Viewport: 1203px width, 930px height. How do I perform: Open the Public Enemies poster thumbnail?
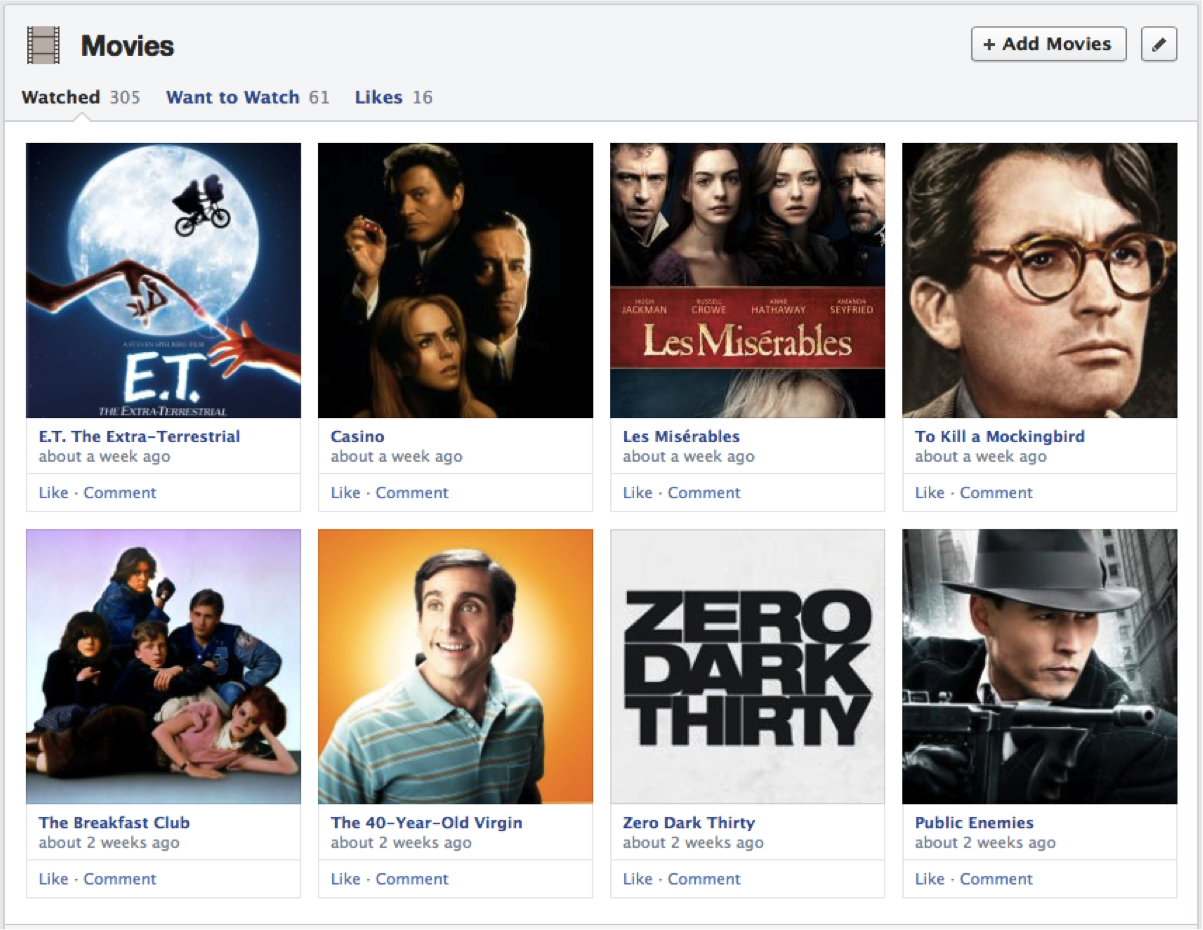click(1039, 666)
